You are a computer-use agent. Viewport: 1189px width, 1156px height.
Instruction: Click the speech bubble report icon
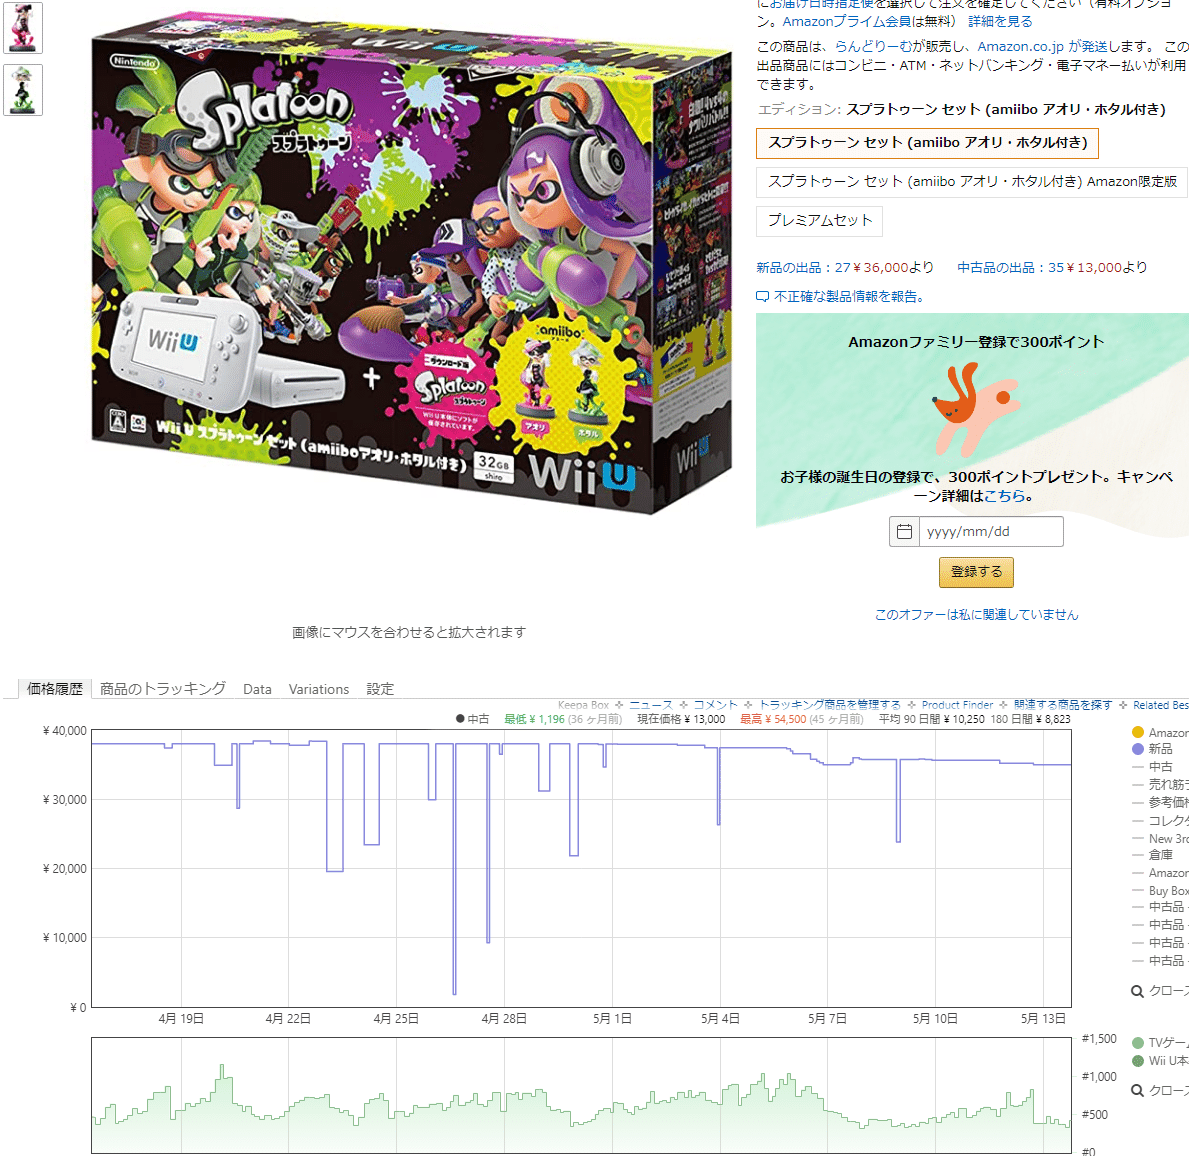763,297
